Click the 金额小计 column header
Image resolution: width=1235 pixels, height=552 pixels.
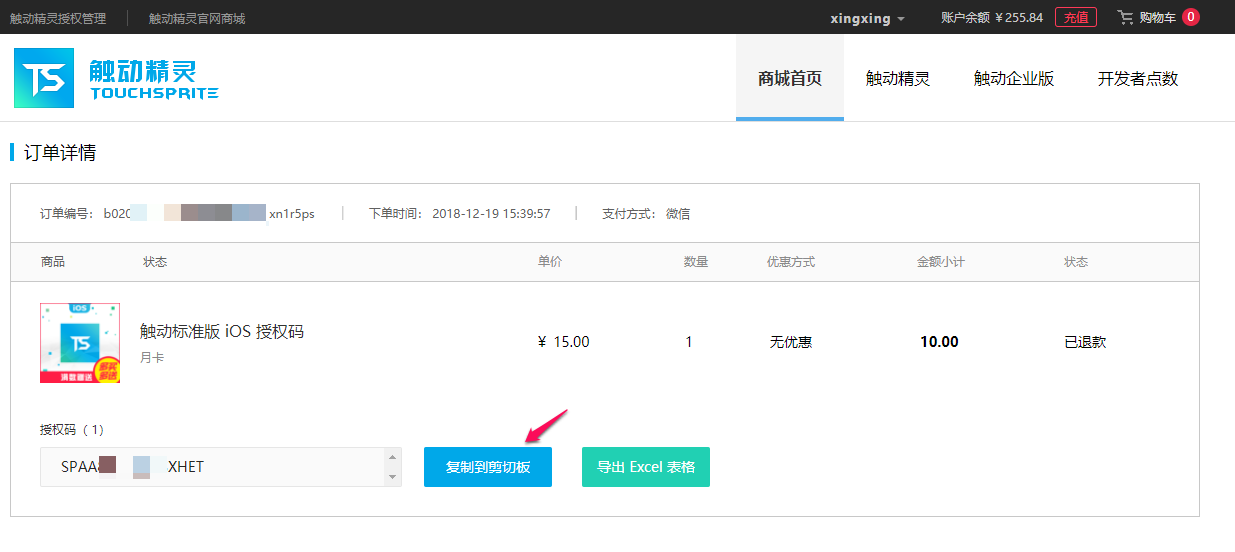point(941,262)
